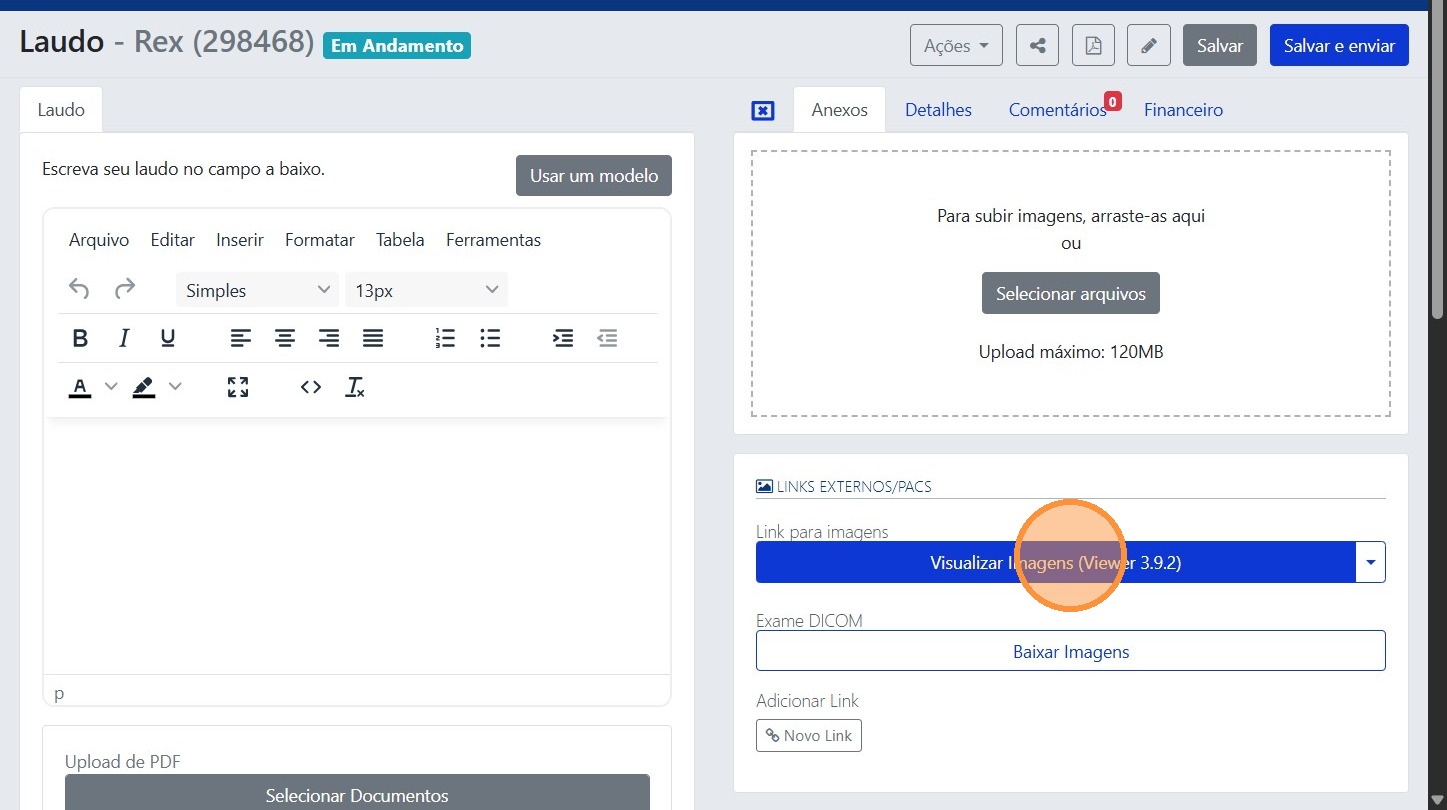Screen dimensions: 1447x810
Task: Insert a numbered list
Action: pyautogui.click(x=445, y=339)
